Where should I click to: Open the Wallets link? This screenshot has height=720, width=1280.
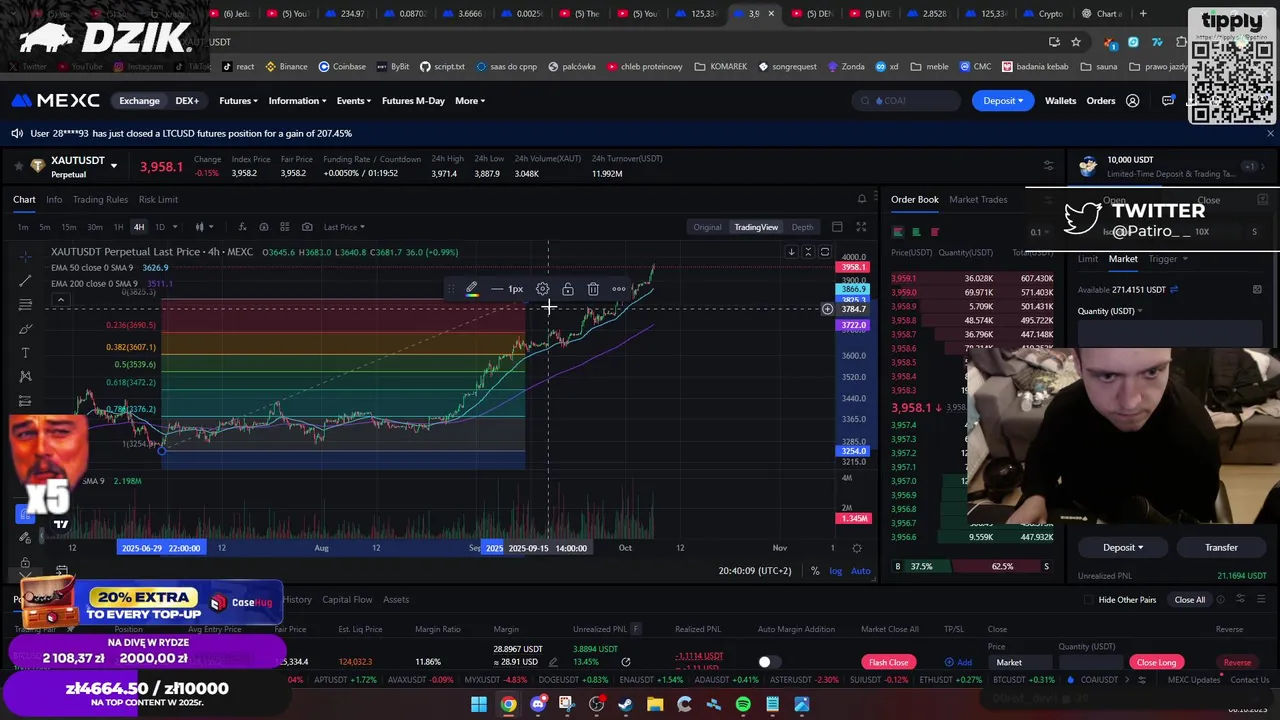pos(1061,101)
